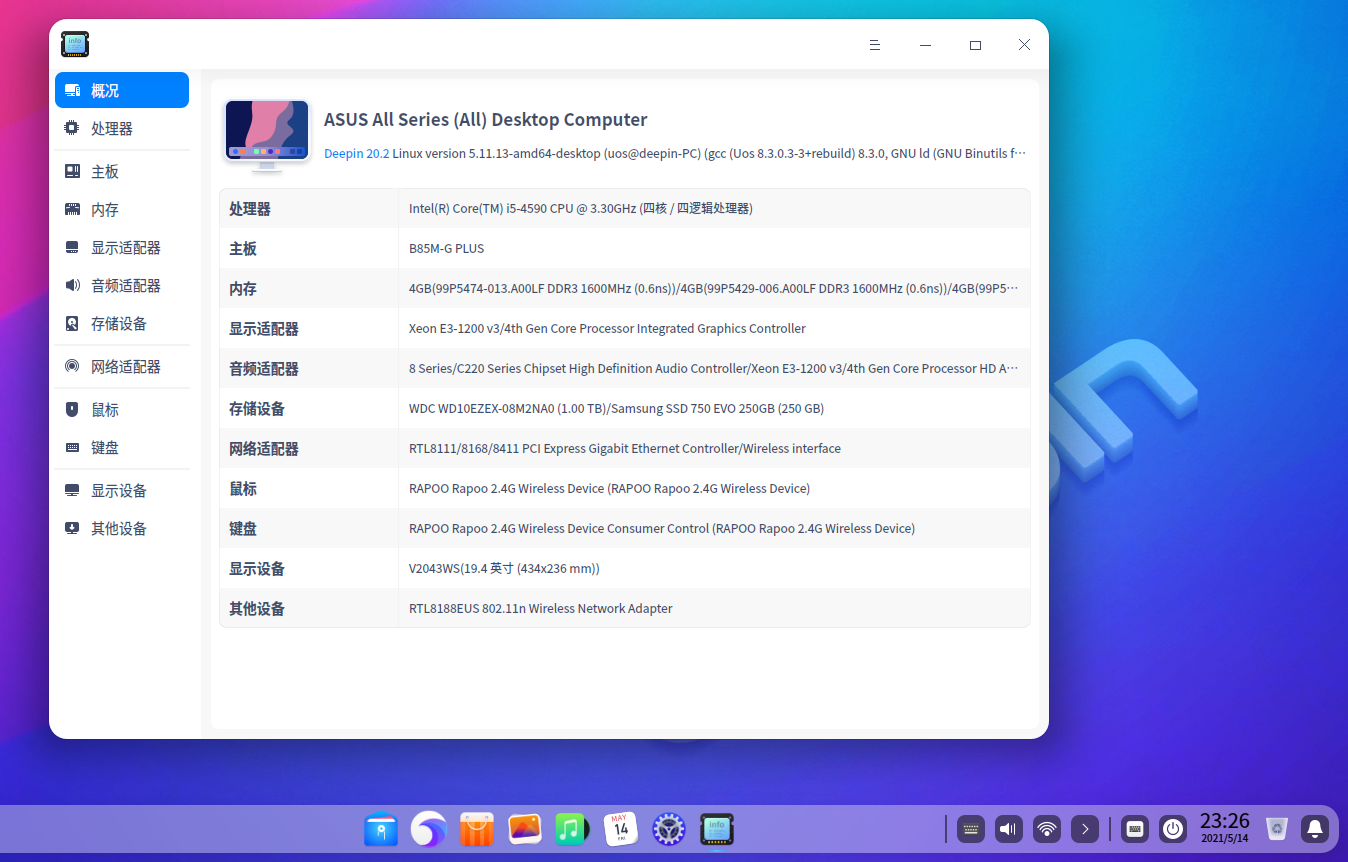Viewport: 1348px width, 862px height.
Task: Click the keyboard icon beside the power button
Action: [1134, 829]
